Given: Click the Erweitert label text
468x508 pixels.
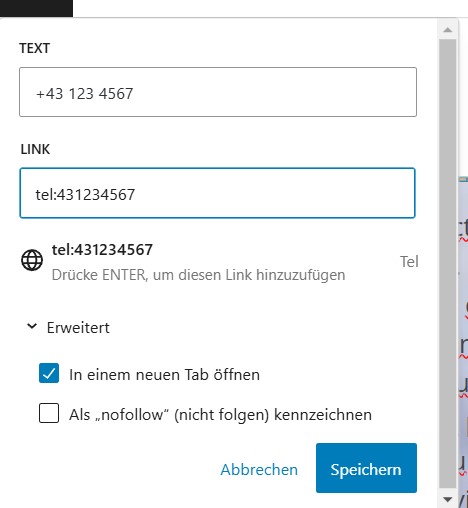Looking at the screenshot, I should [x=78, y=328].
